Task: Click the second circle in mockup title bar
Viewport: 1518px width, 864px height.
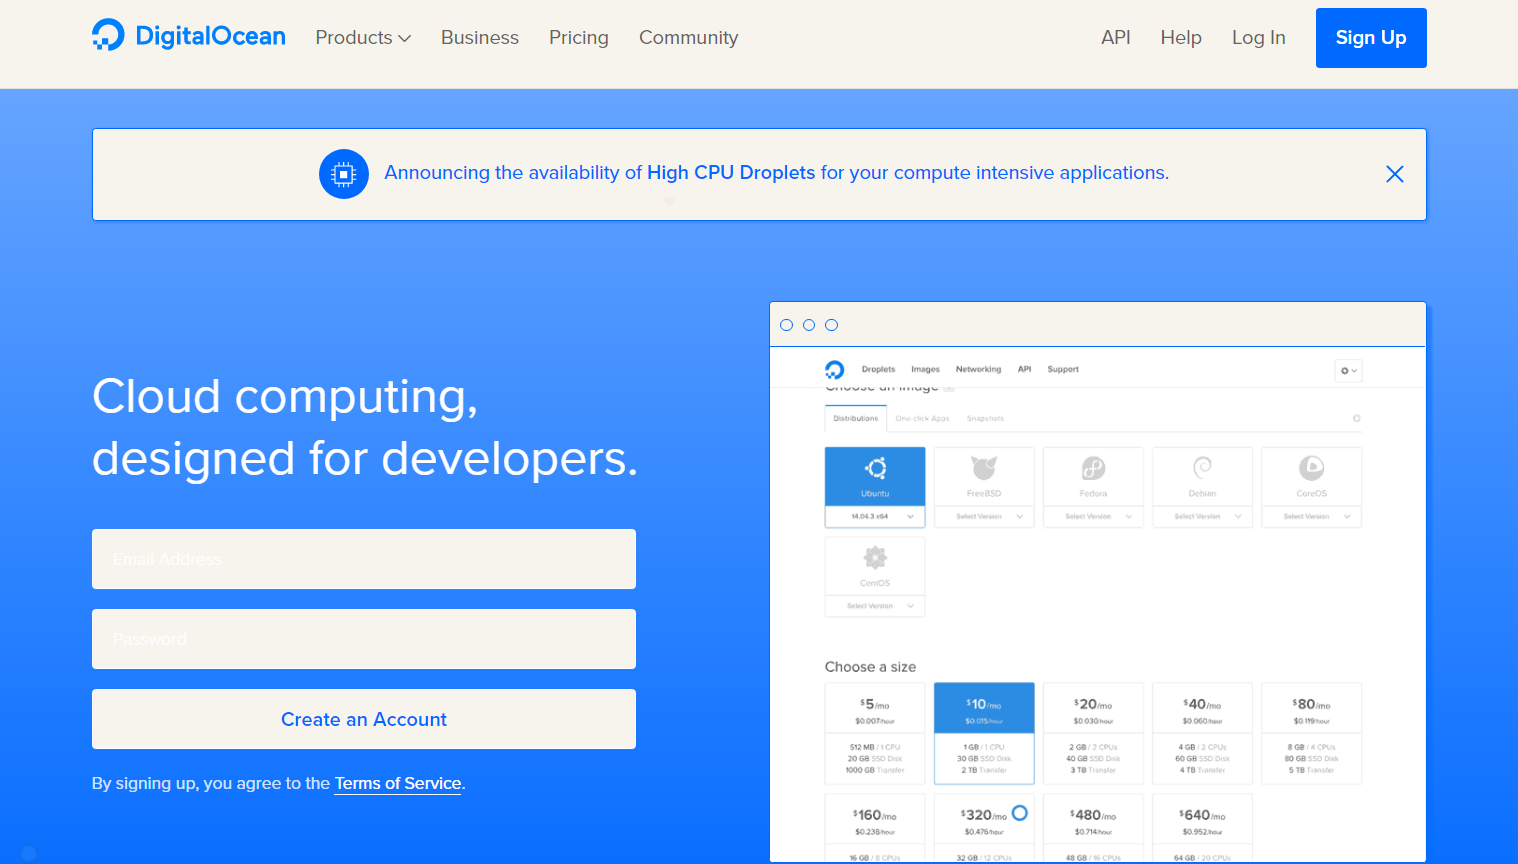Action: (x=809, y=325)
